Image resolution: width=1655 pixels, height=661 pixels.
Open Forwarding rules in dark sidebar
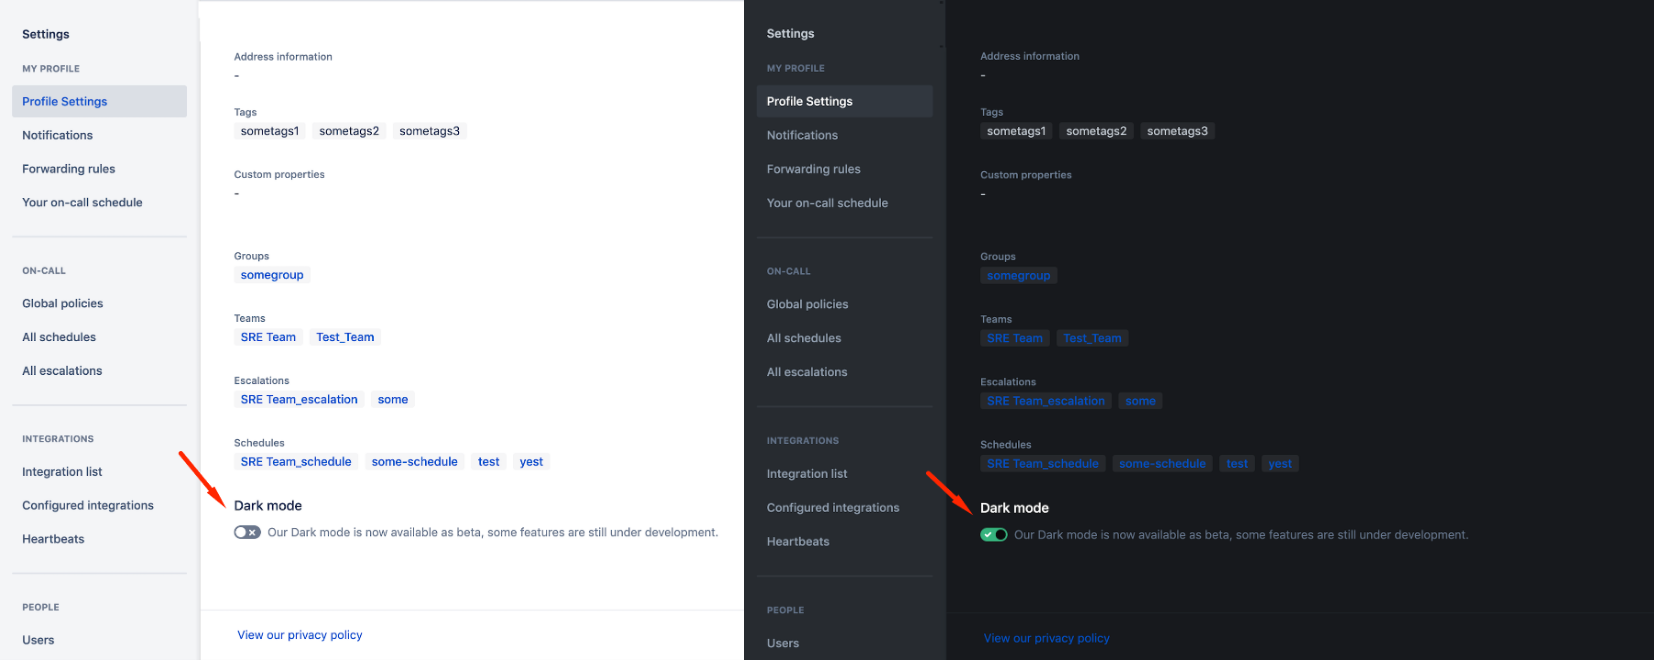[813, 169]
